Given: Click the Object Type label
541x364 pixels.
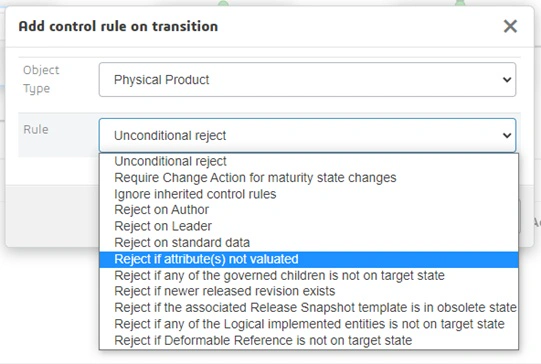Looking at the screenshot, I should click(41, 79).
